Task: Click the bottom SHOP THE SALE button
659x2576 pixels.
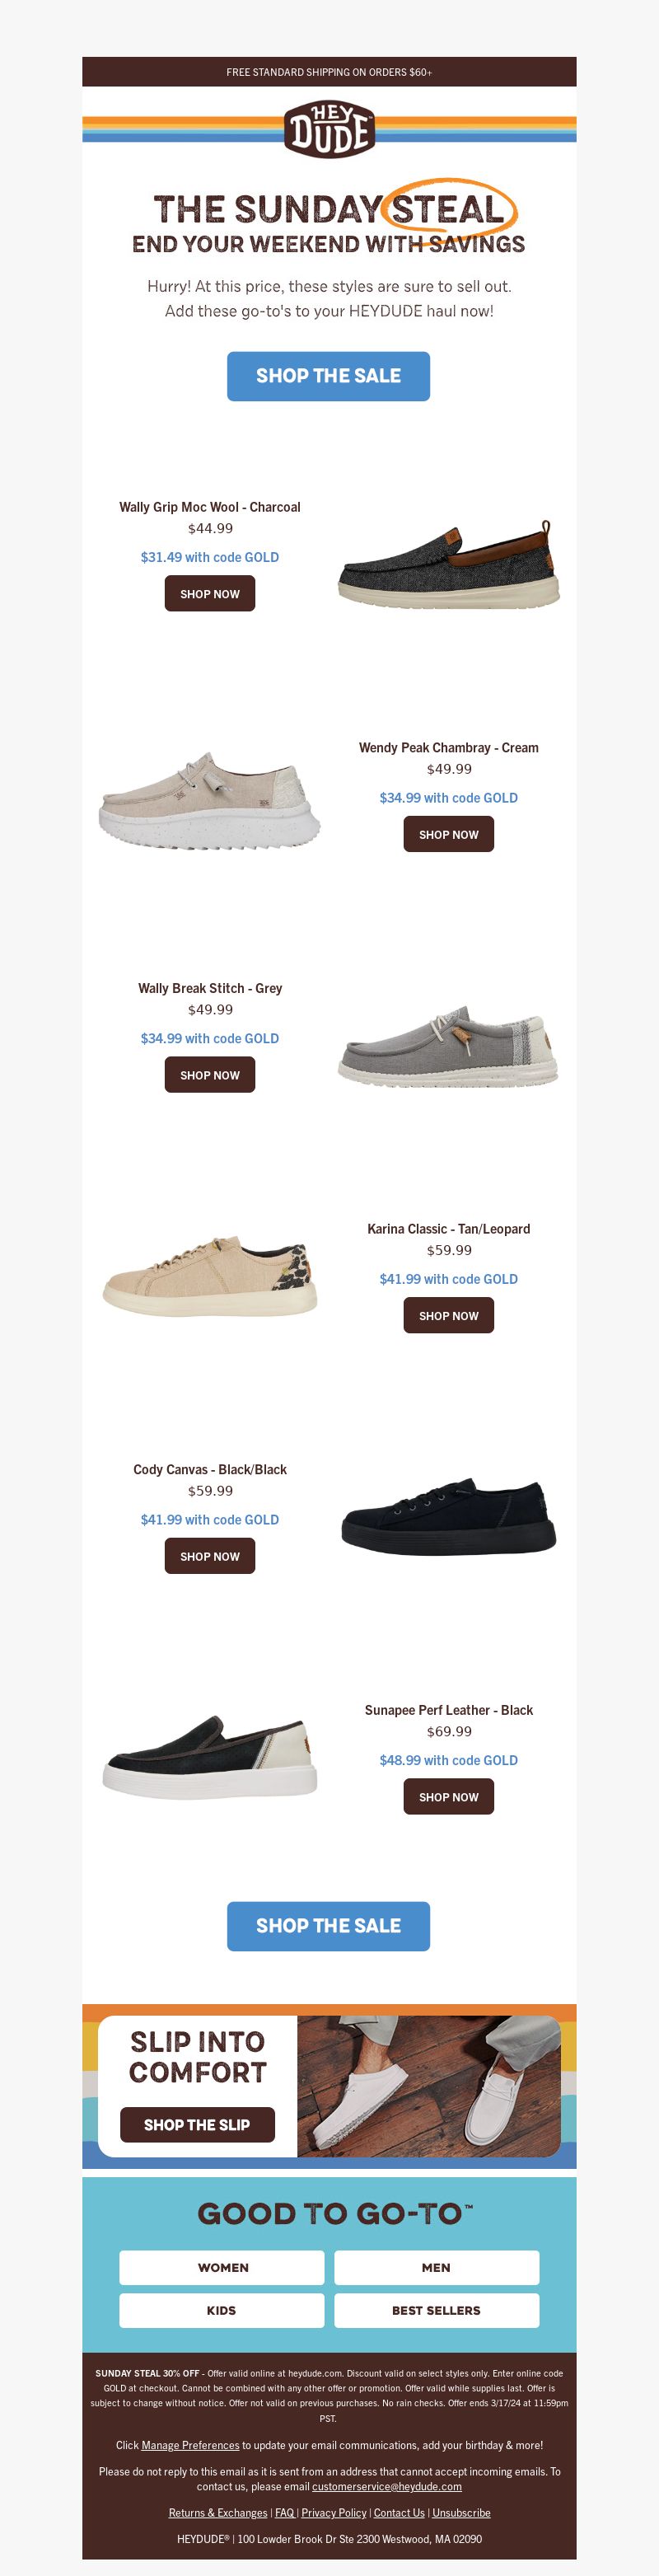Action: point(328,1926)
